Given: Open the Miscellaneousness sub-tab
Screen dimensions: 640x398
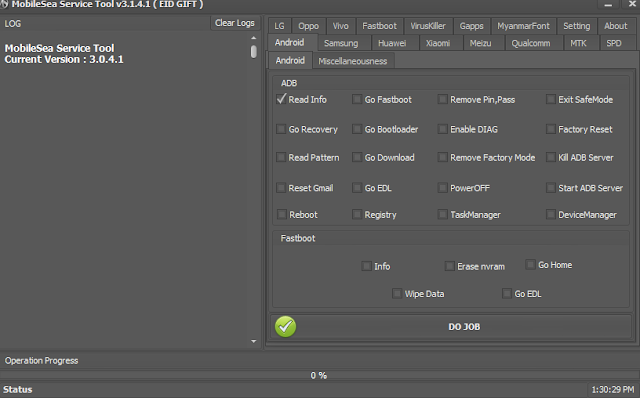Looking at the screenshot, I should (x=353, y=61).
